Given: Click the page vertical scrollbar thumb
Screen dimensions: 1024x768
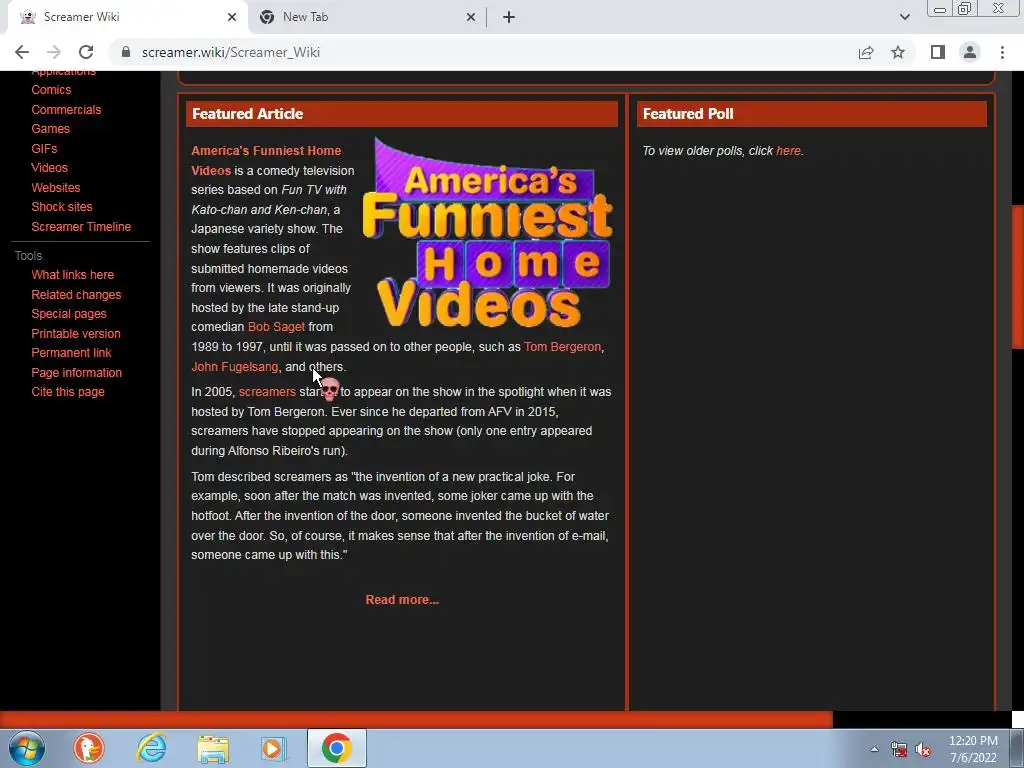Looking at the screenshot, I should click(1017, 278).
